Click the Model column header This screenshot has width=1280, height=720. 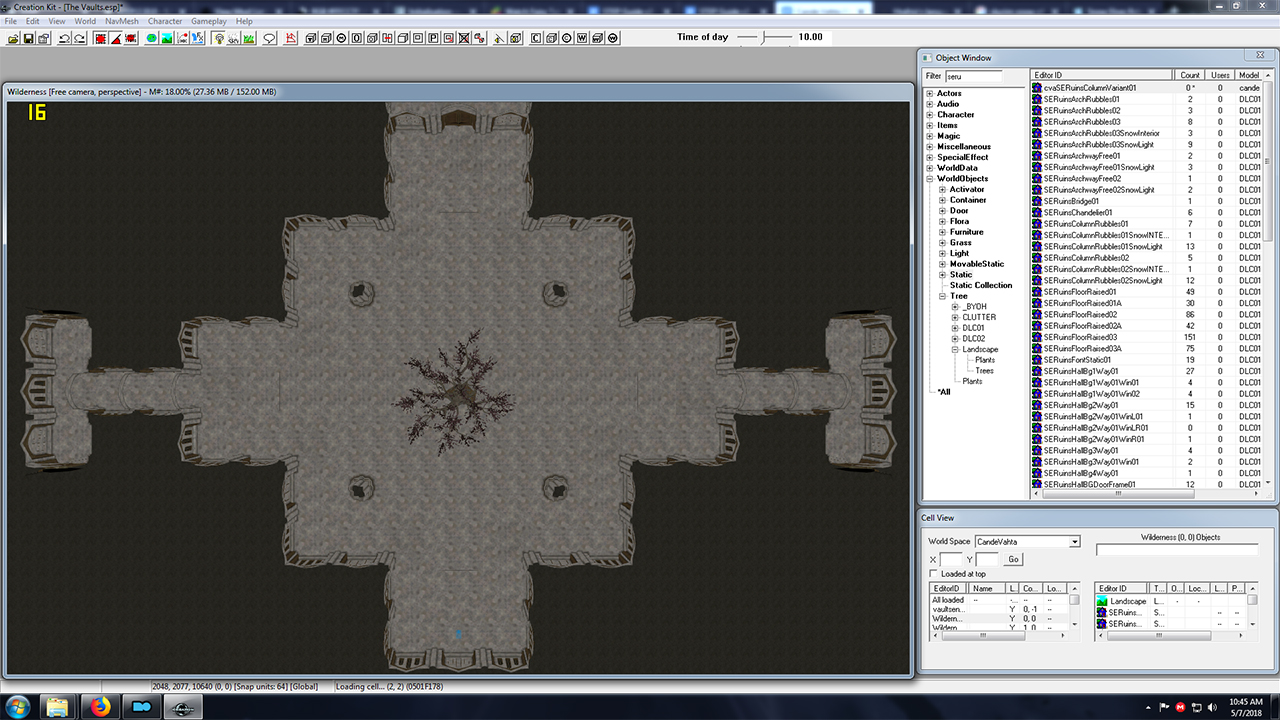coord(1248,75)
